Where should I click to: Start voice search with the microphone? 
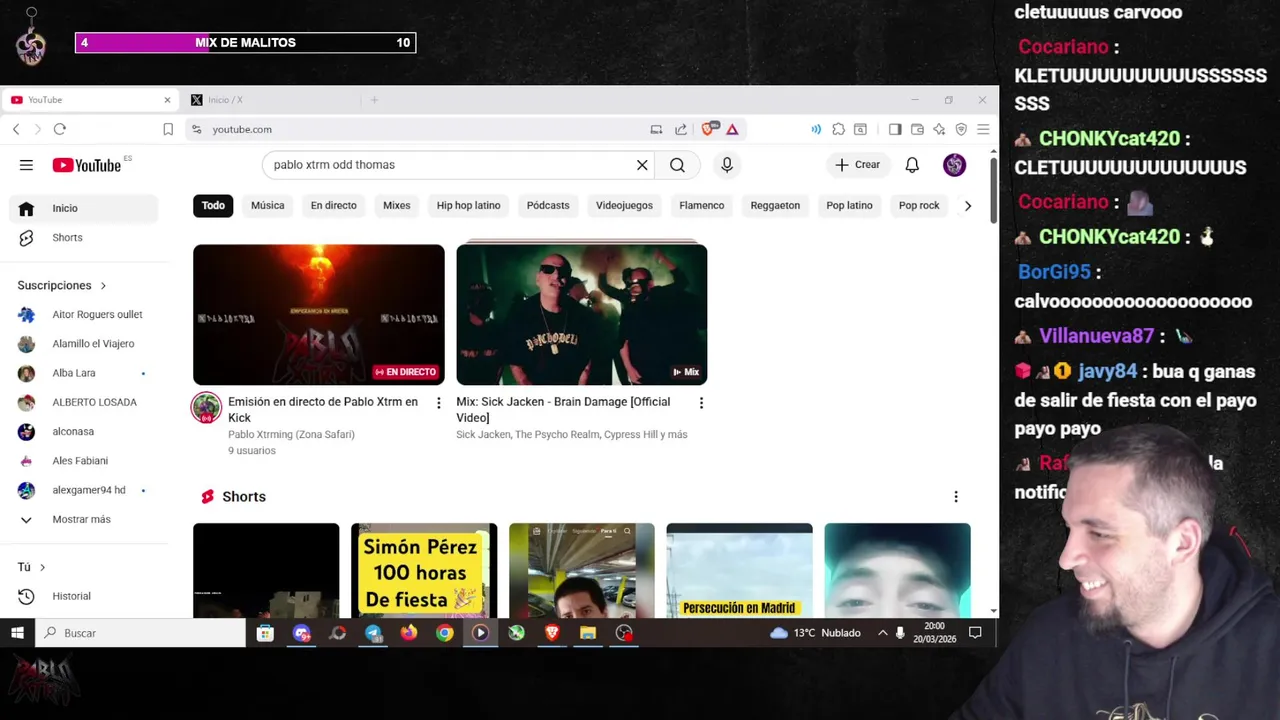tap(727, 165)
